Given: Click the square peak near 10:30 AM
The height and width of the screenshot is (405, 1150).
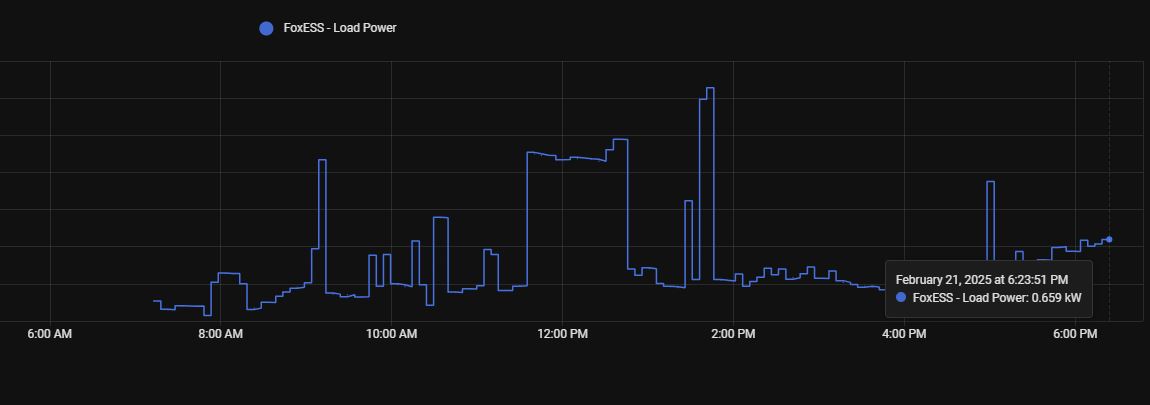Looking at the screenshot, I should point(440,218).
